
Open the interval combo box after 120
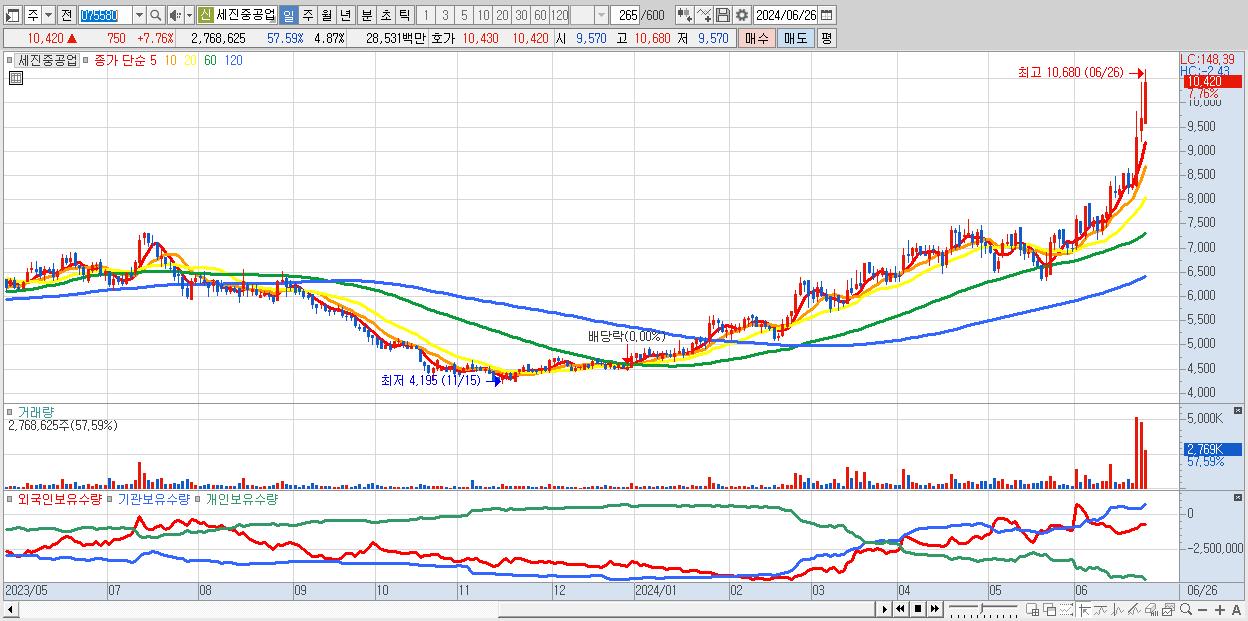coord(589,15)
